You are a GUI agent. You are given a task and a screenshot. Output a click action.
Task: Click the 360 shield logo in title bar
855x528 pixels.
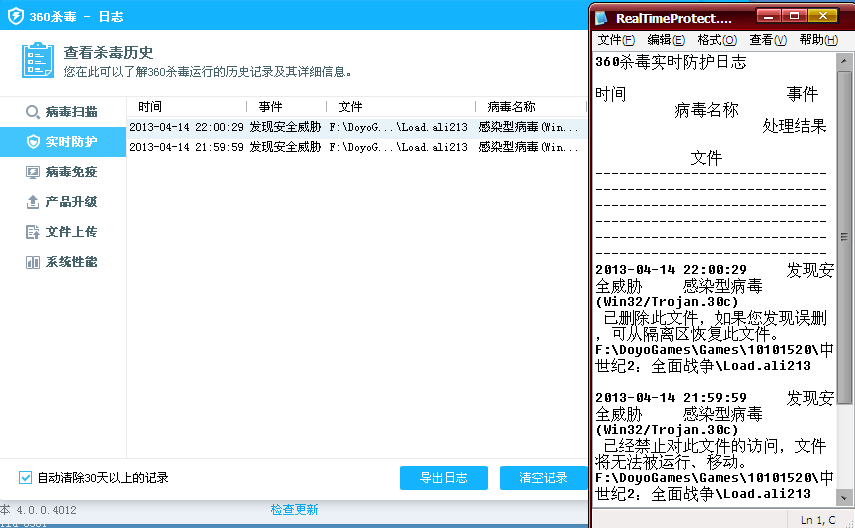16,16
